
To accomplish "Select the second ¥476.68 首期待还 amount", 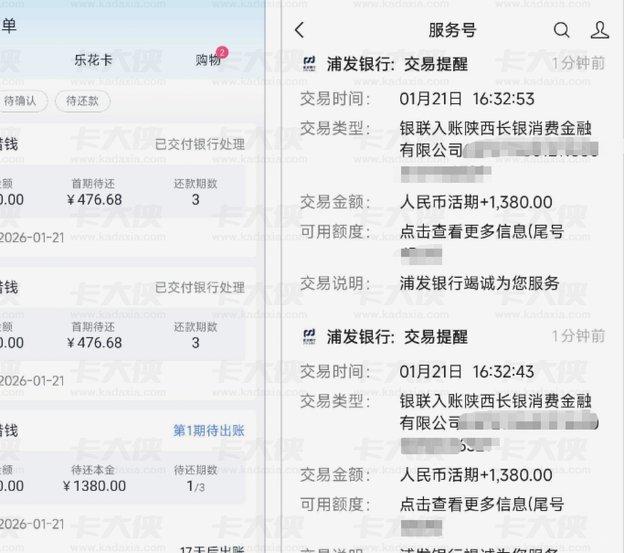I will 94,343.
